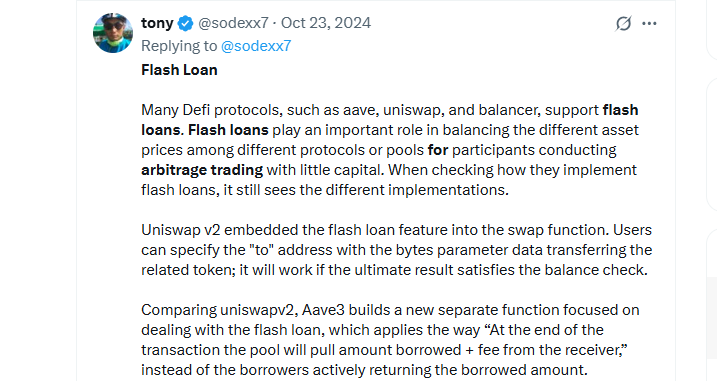
Task: Click the bold word 'flash' ending the first line
Action: click(x=621, y=110)
